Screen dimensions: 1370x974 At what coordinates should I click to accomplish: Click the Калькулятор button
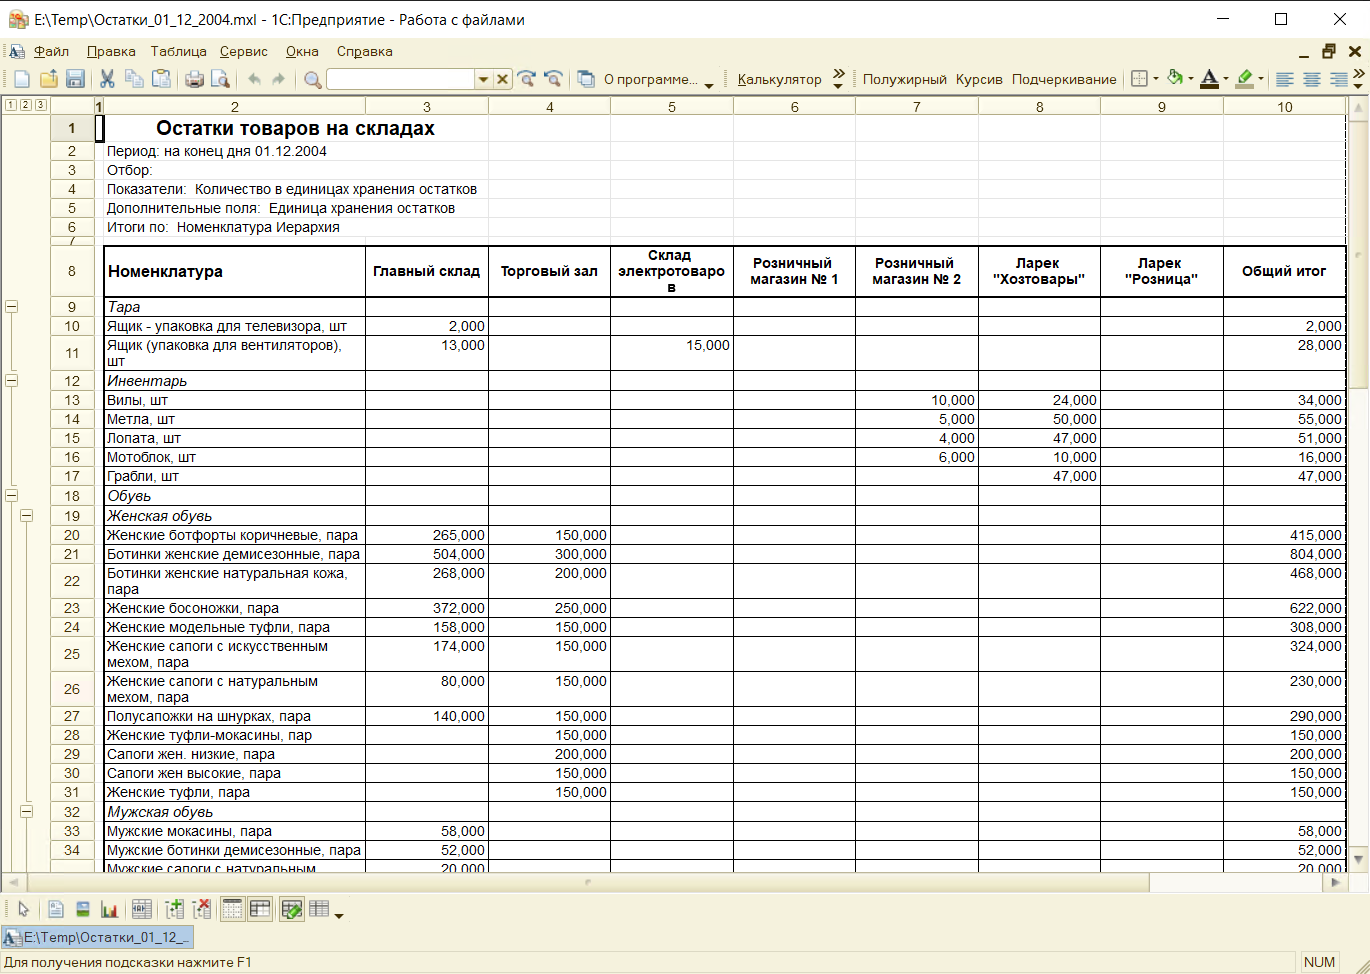click(x=780, y=79)
